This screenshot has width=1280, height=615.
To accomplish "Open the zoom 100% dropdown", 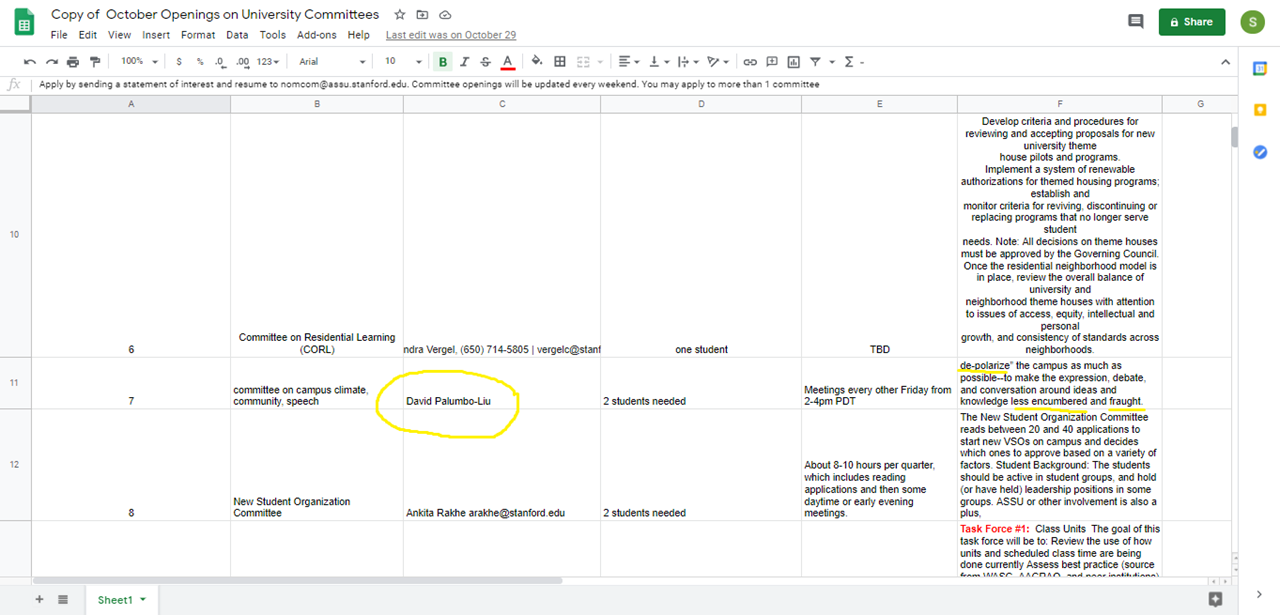I will [x=139, y=62].
